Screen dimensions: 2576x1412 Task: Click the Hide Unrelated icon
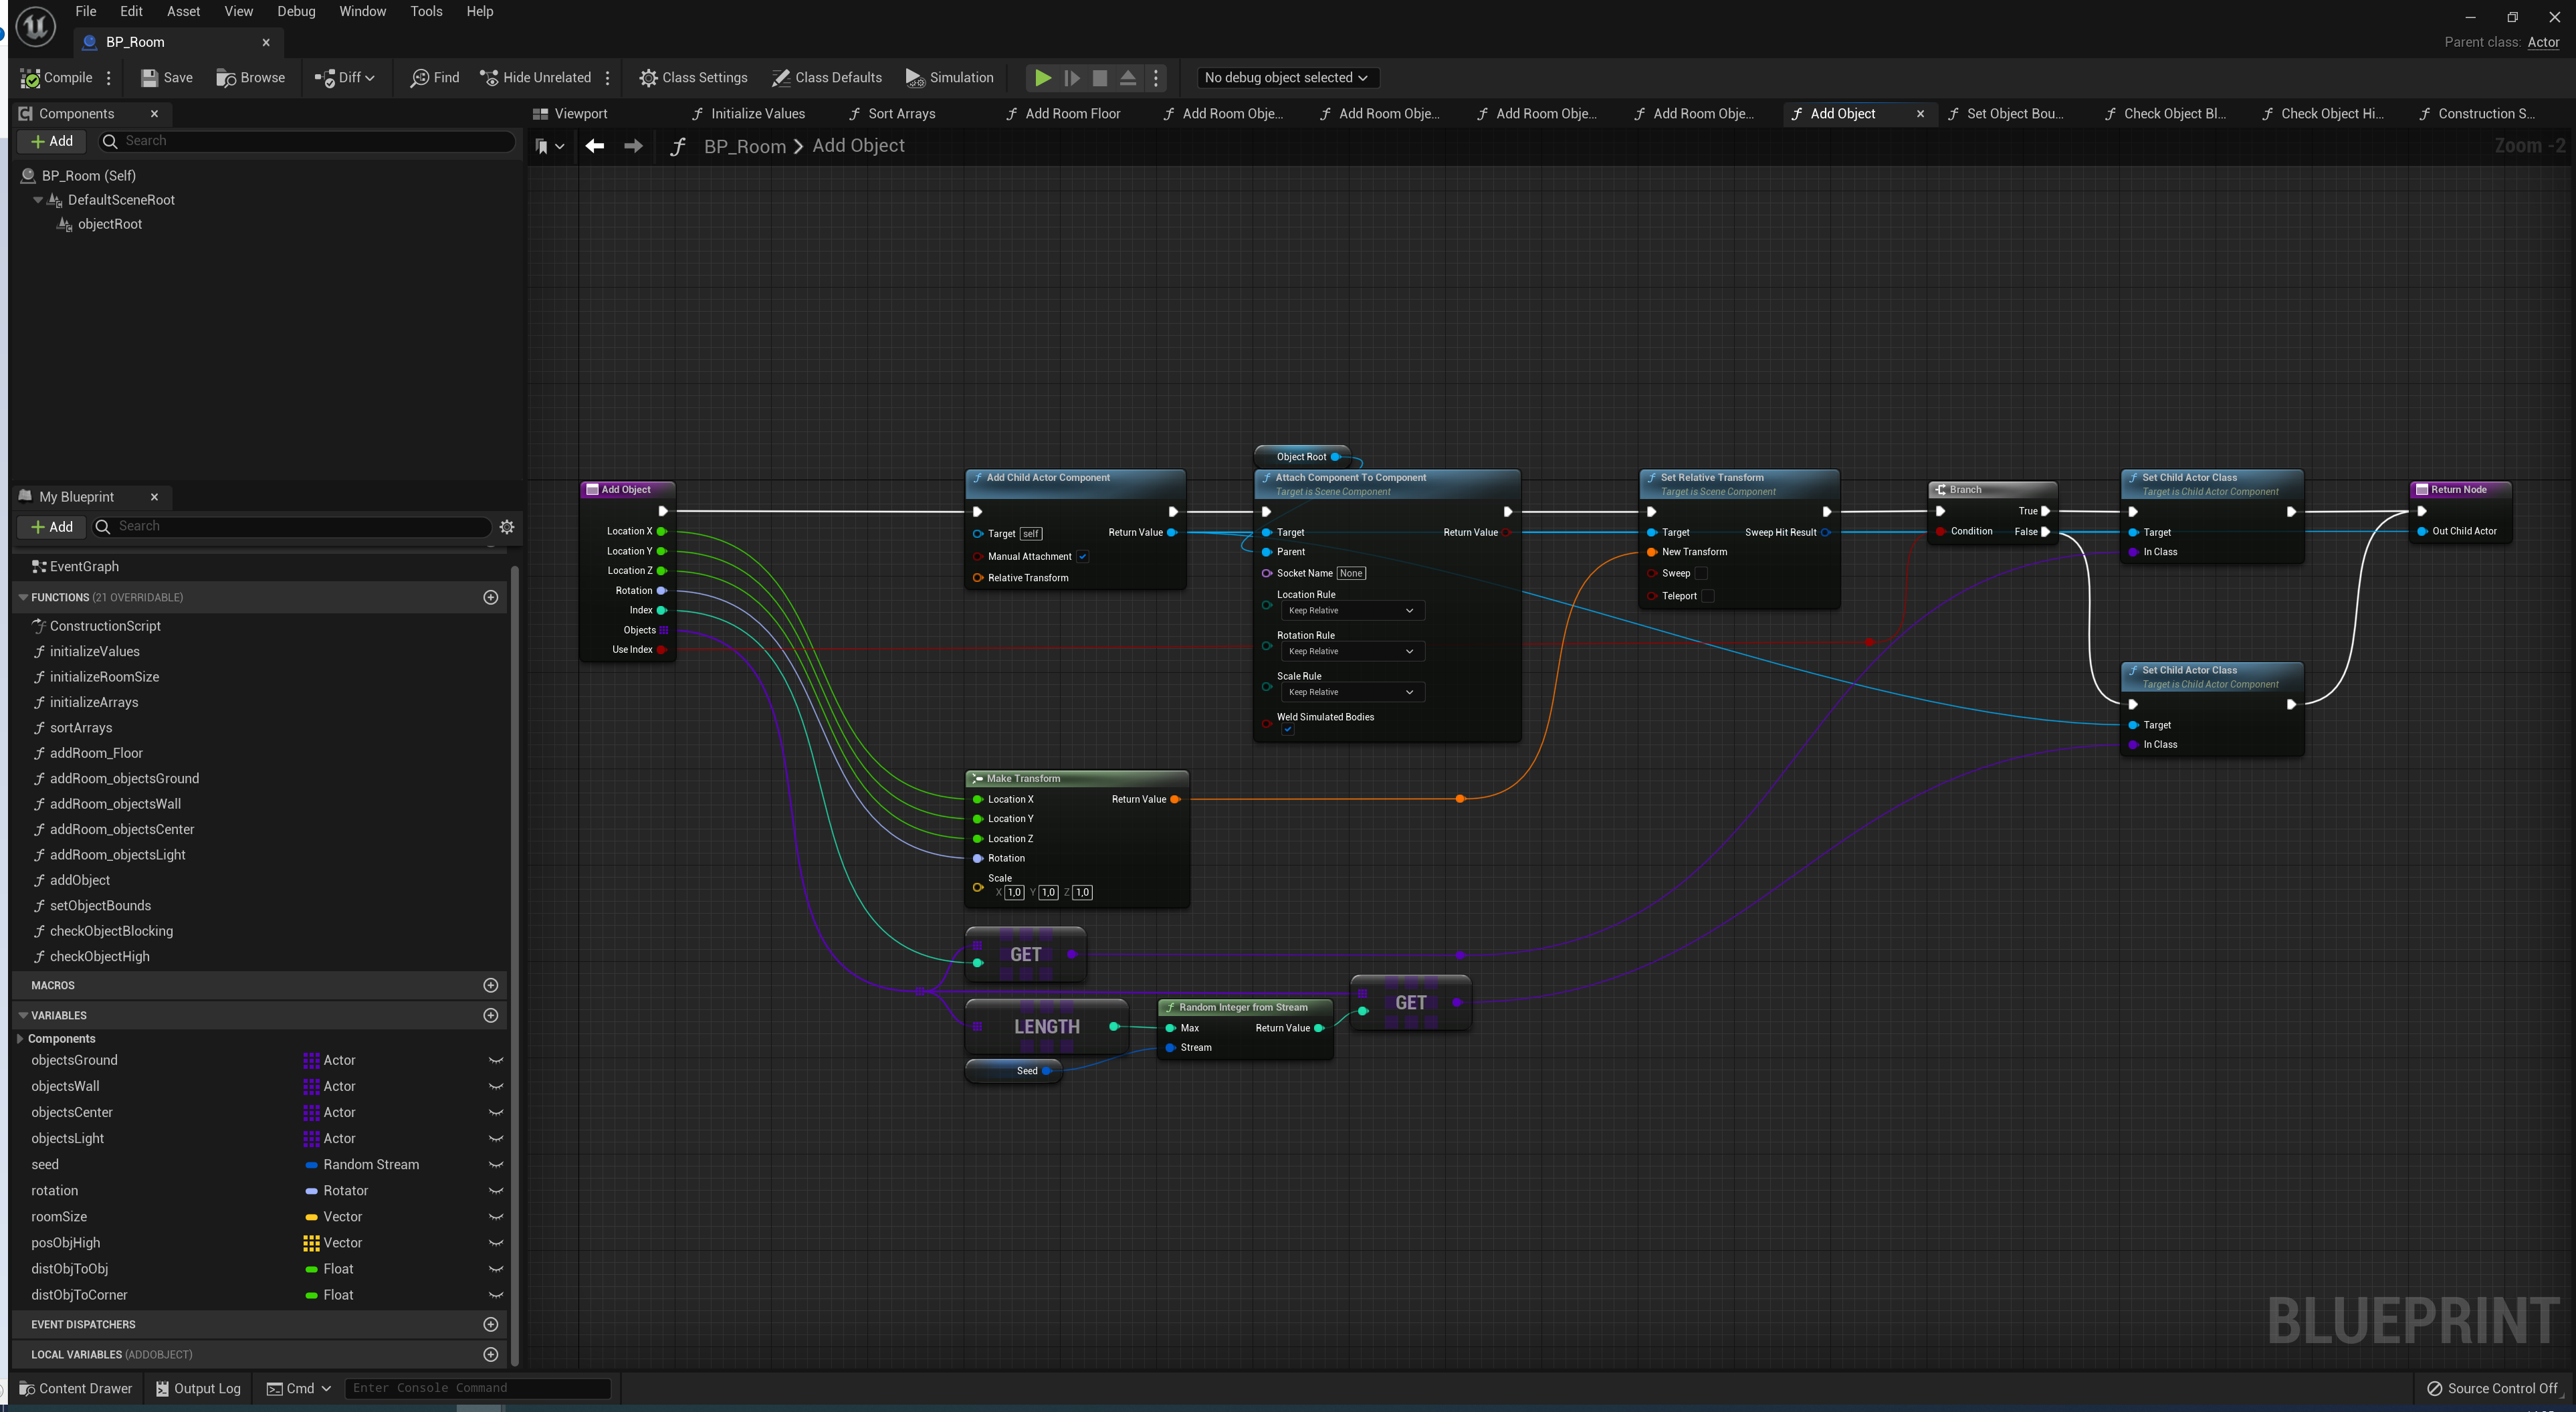489,78
